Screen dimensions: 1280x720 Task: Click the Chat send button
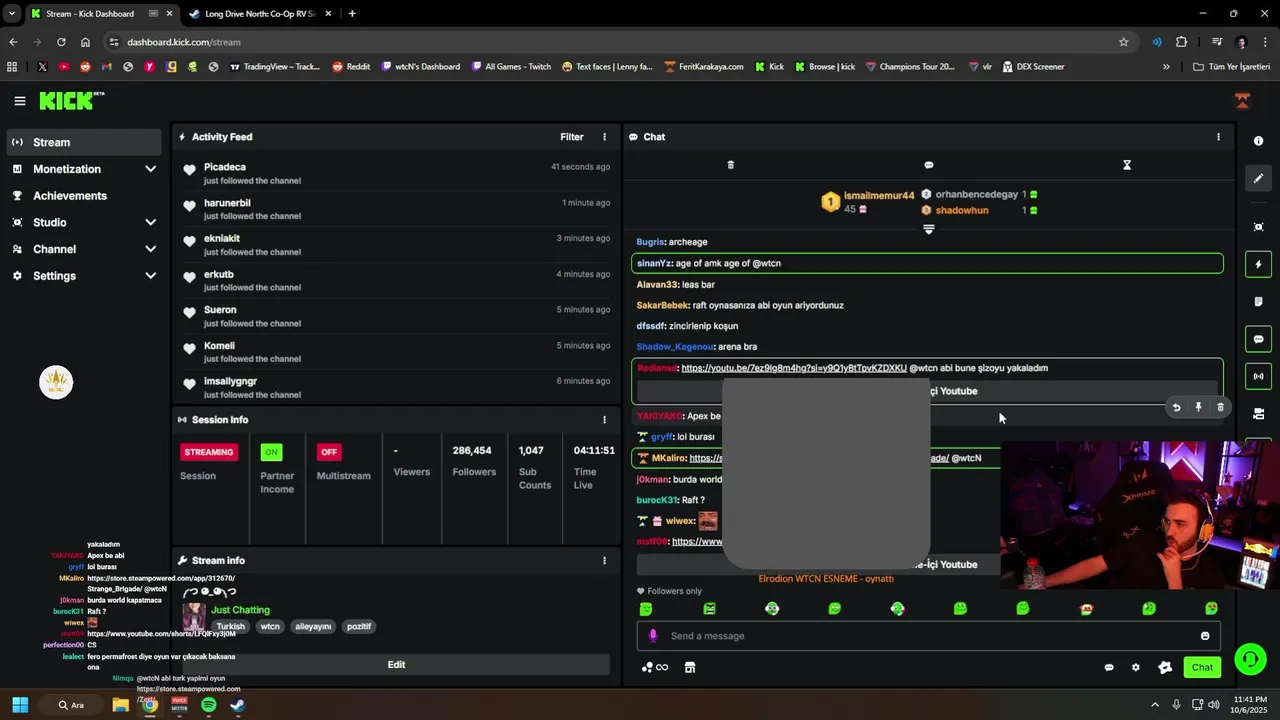pos(1202,667)
